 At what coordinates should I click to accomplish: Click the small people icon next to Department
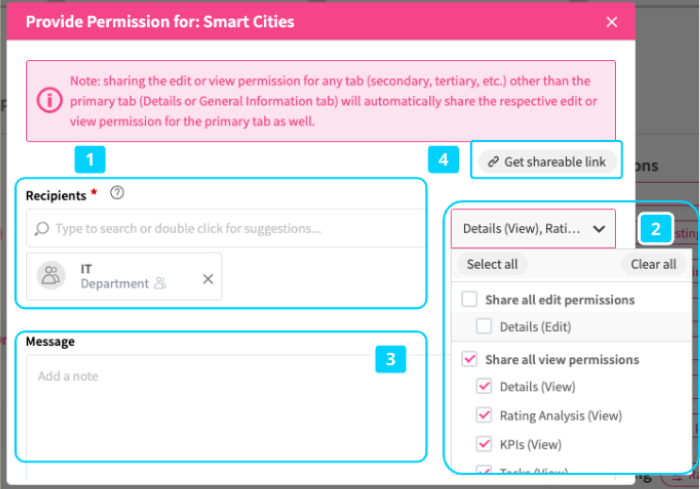[160, 283]
